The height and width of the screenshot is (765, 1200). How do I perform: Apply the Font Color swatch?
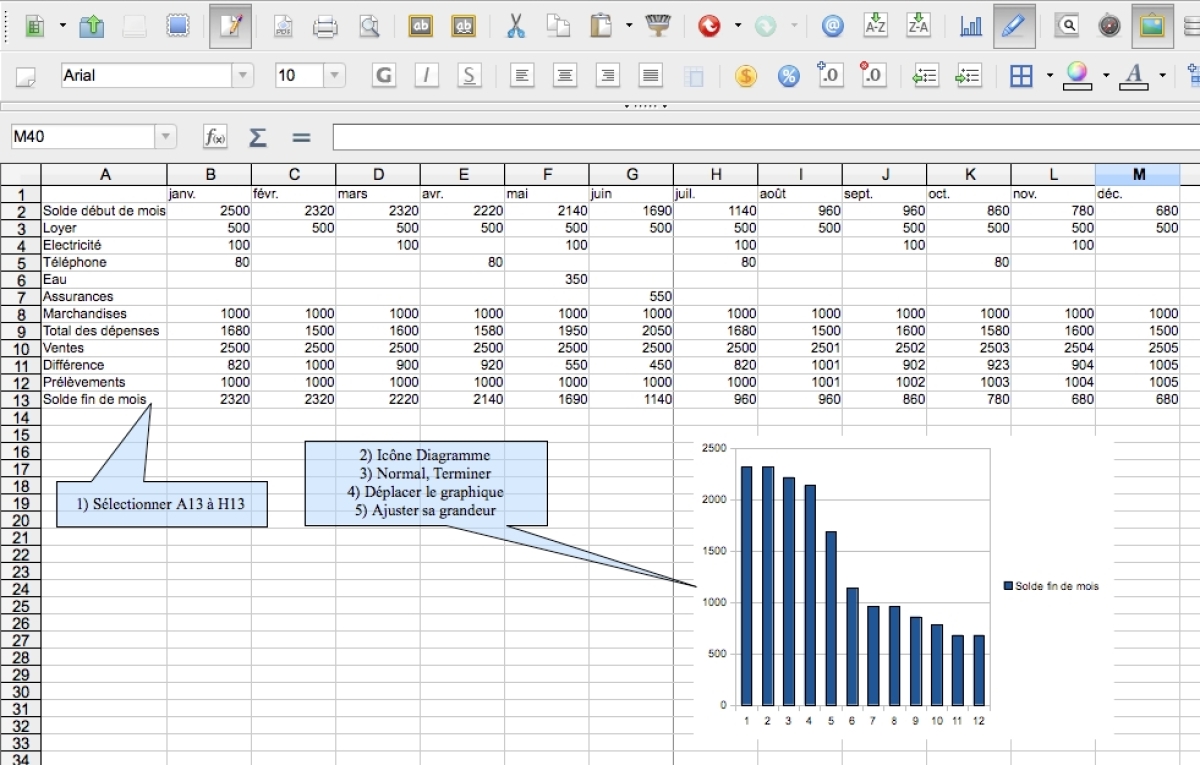[1134, 75]
